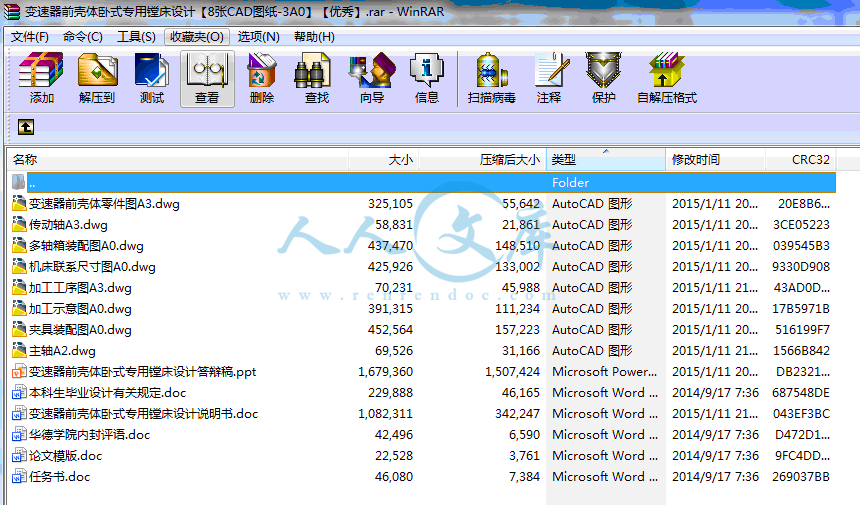The image size is (860, 505).
Task: Open the Help (帮助) menu
Action: (314, 37)
